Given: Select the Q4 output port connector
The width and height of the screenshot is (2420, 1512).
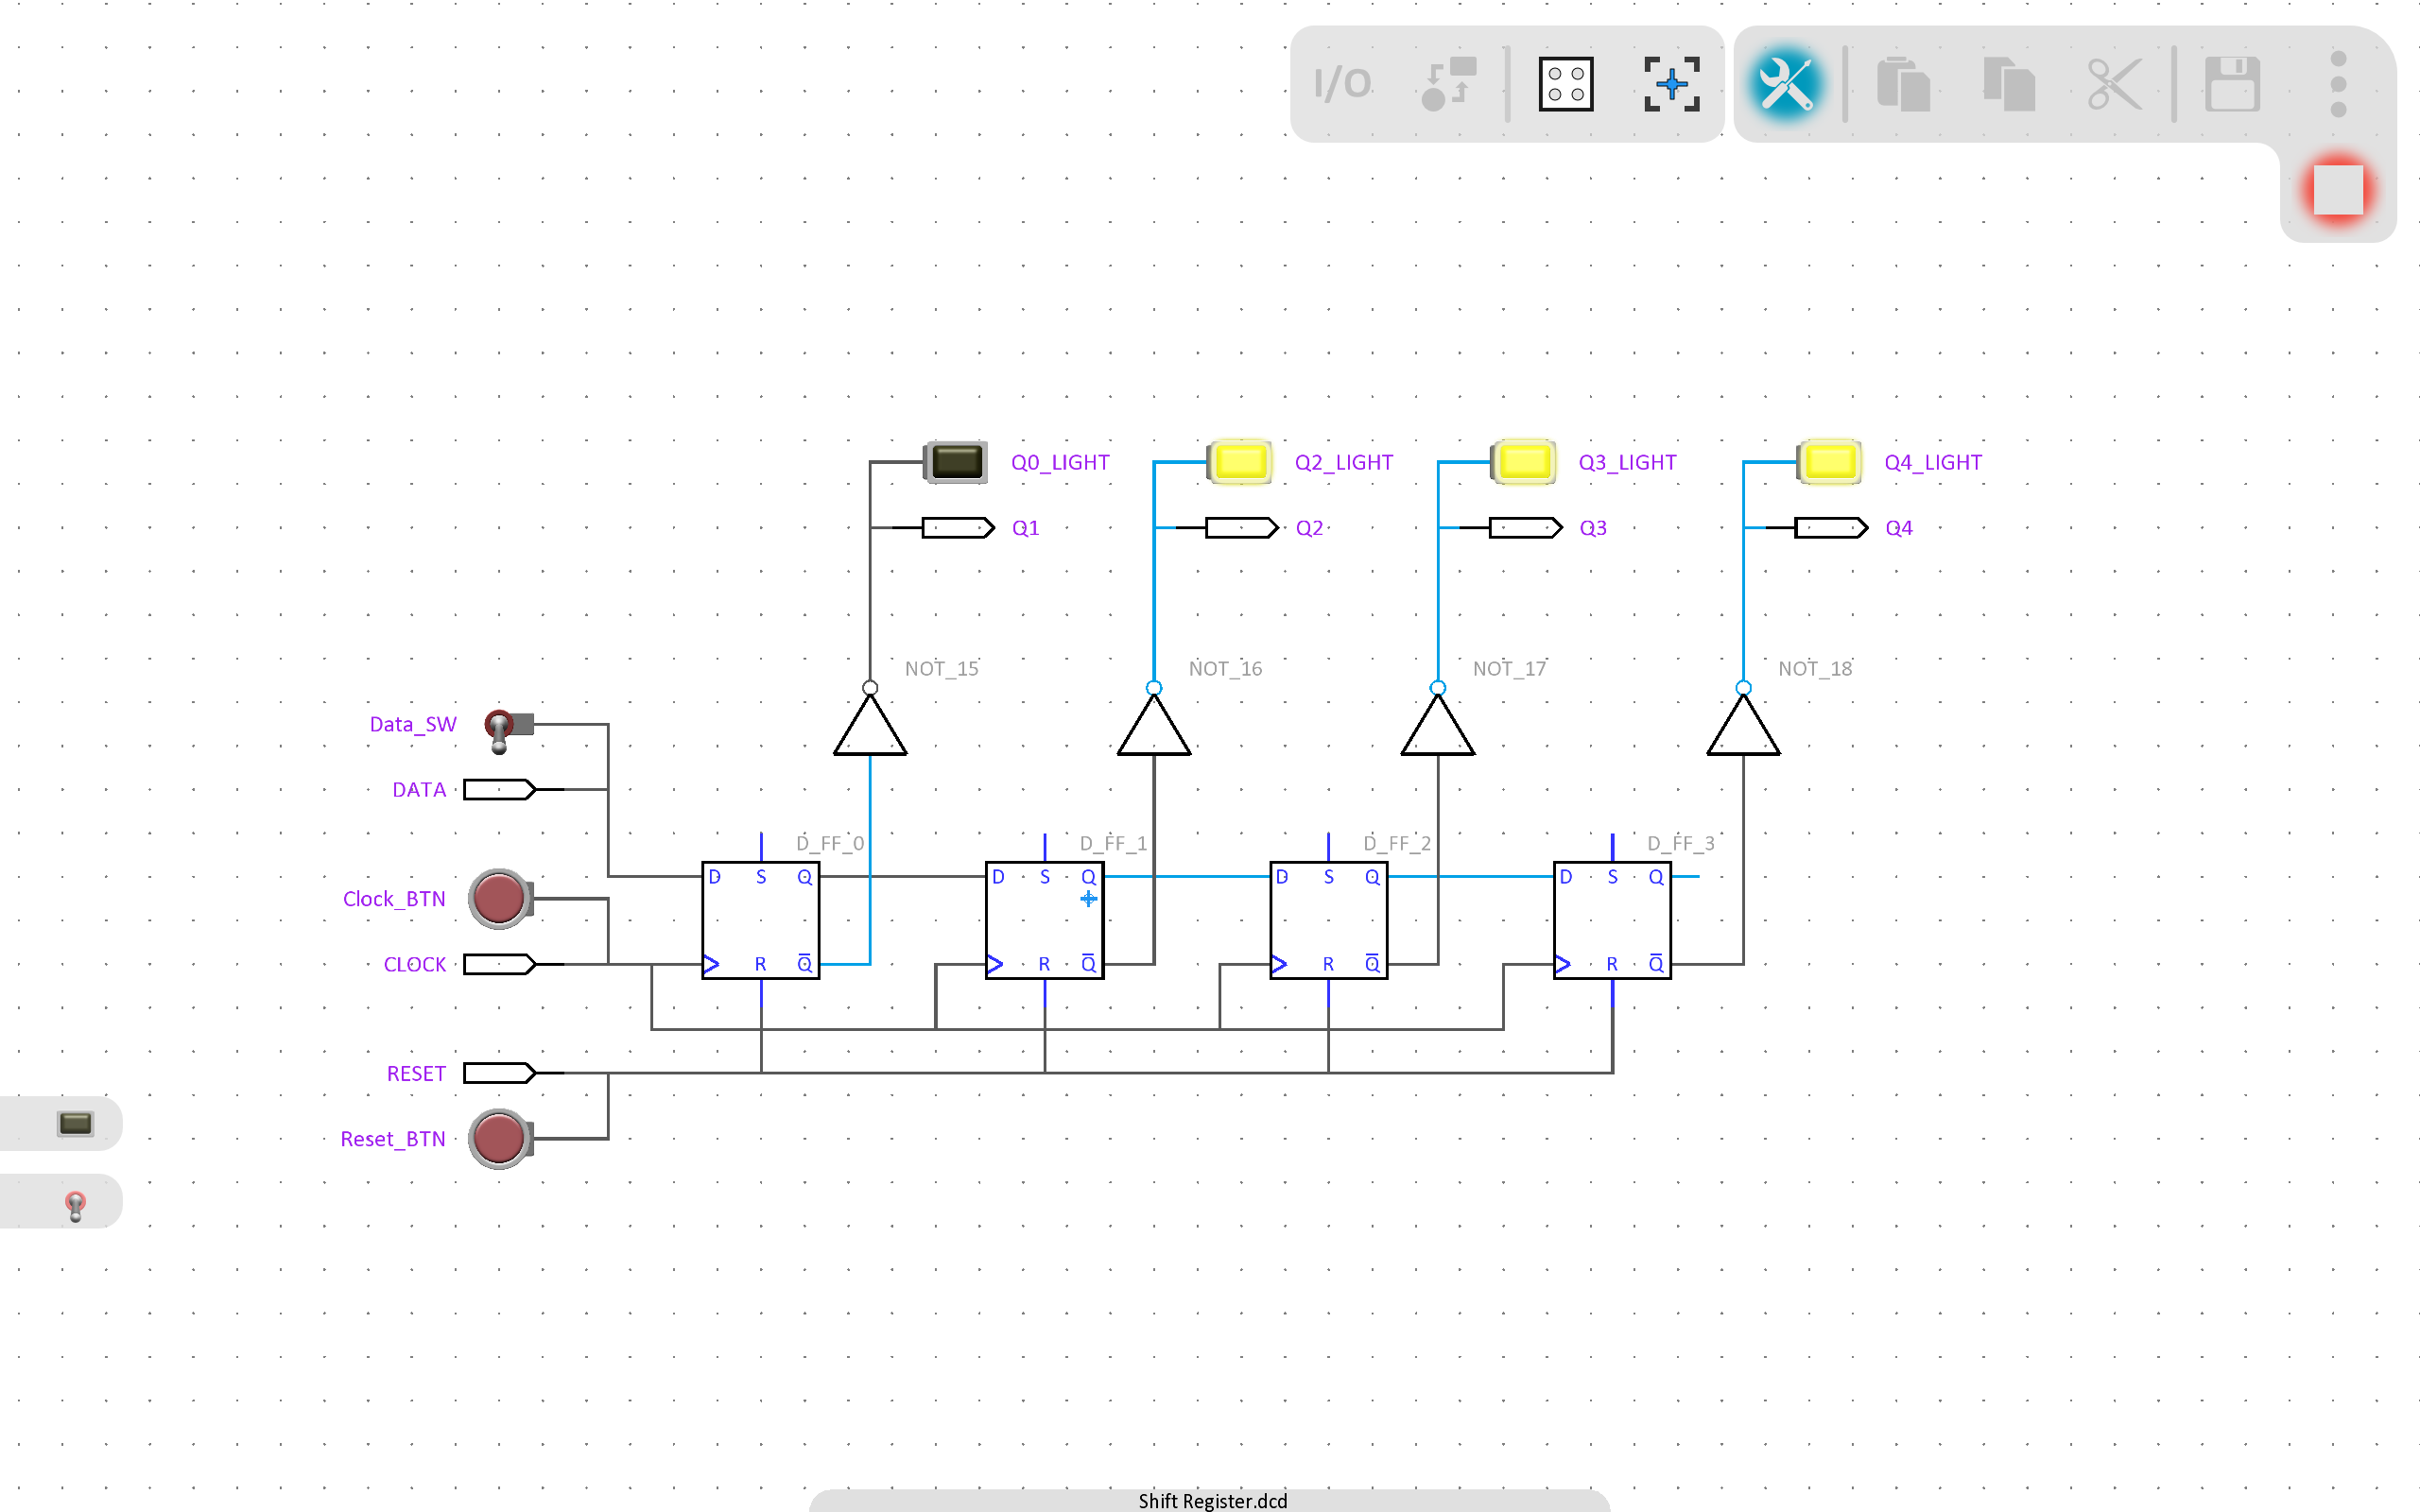Looking at the screenshot, I should [x=1830, y=528].
